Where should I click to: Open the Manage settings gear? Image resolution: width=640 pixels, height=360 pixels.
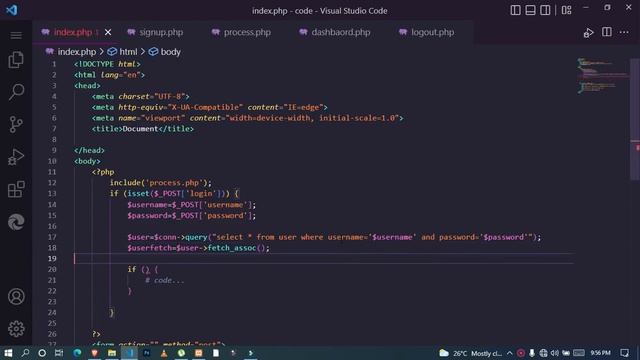16,329
